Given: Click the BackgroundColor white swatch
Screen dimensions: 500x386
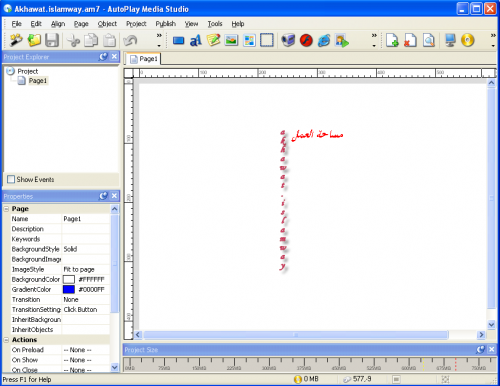Looking at the screenshot, I should tap(69, 279).
